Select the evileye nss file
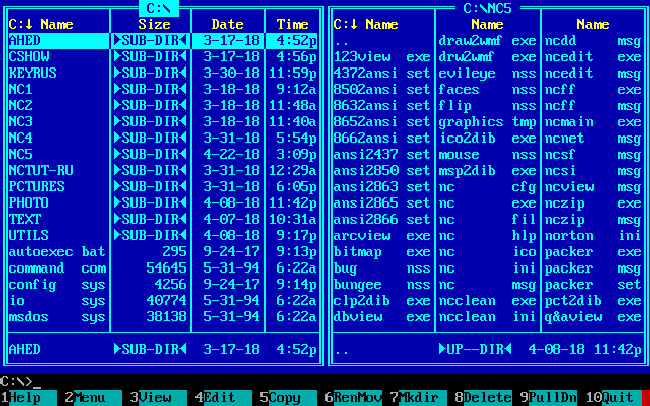 (488, 73)
